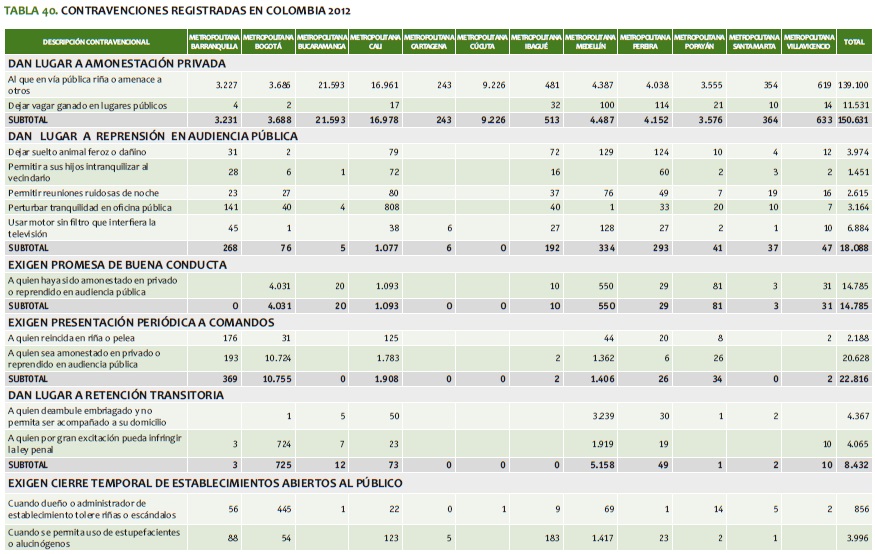875x554 pixels.
Task: Click the total cell showing 150.631
Action: (853, 120)
